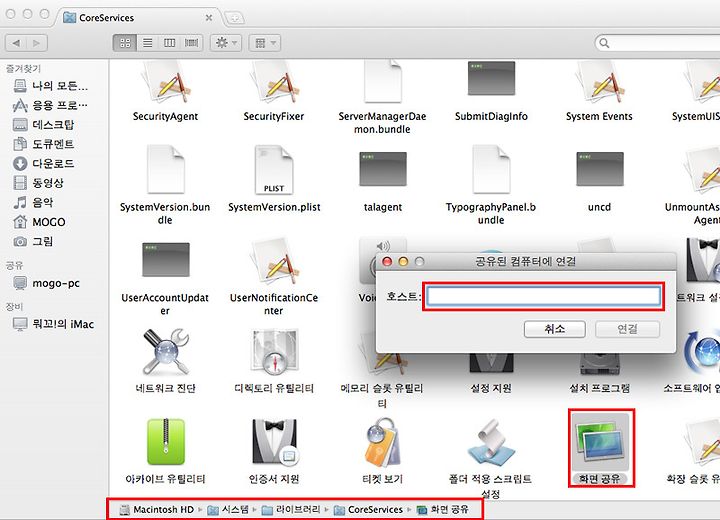The height and width of the screenshot is (520, 720).
Task: Switch to icon view in toolbar
Action: coord(125,43)
